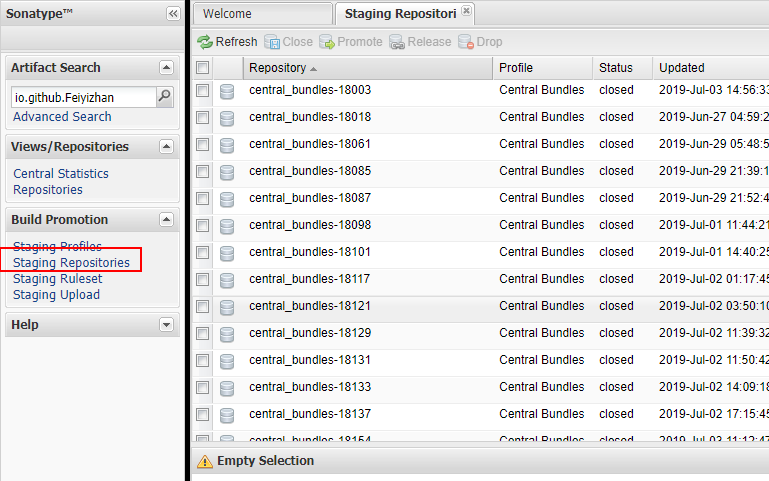
Task: Click the Promote toolbar icon
Action: click(x=327, y=42)
